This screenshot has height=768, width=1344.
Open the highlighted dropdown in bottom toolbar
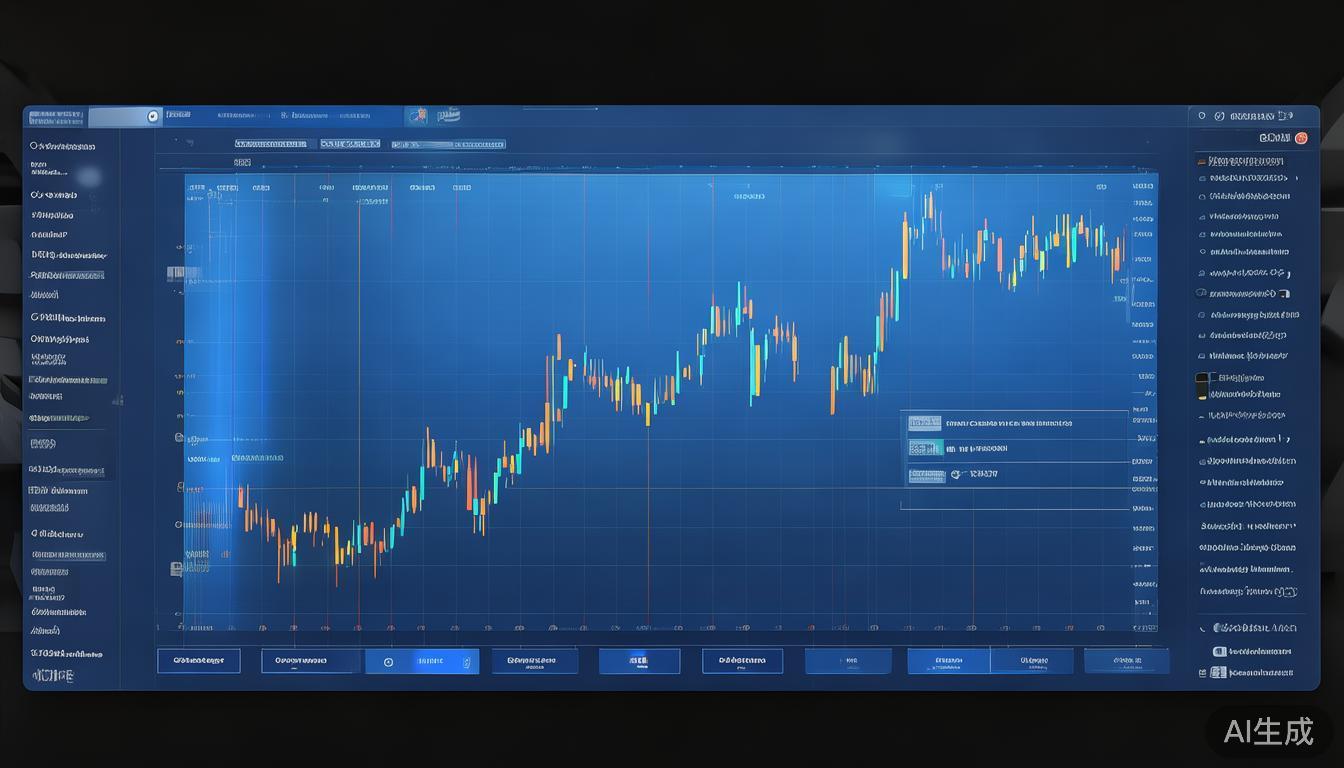pos(421,661)
